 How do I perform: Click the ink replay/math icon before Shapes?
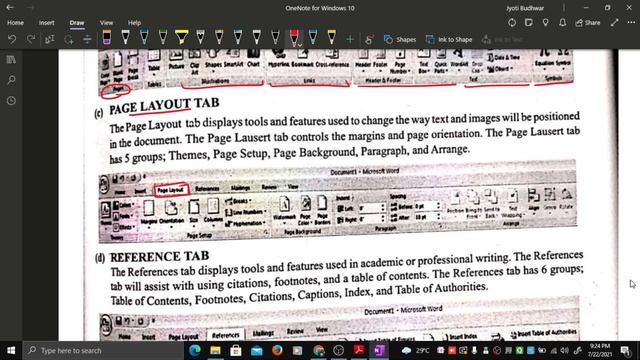click(x=369, y=39)
